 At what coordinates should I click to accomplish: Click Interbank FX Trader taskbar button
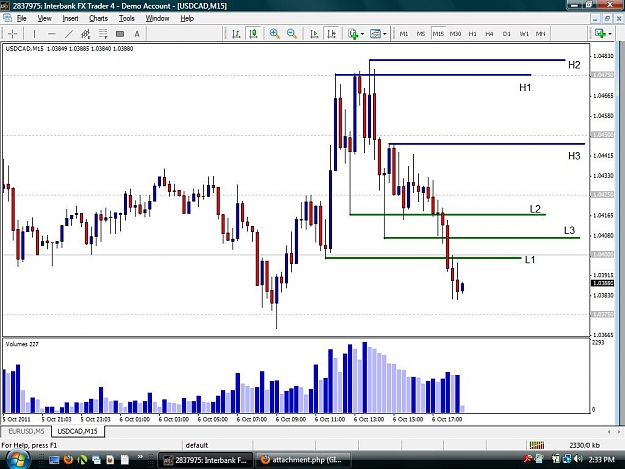click(x=205, y=460)
